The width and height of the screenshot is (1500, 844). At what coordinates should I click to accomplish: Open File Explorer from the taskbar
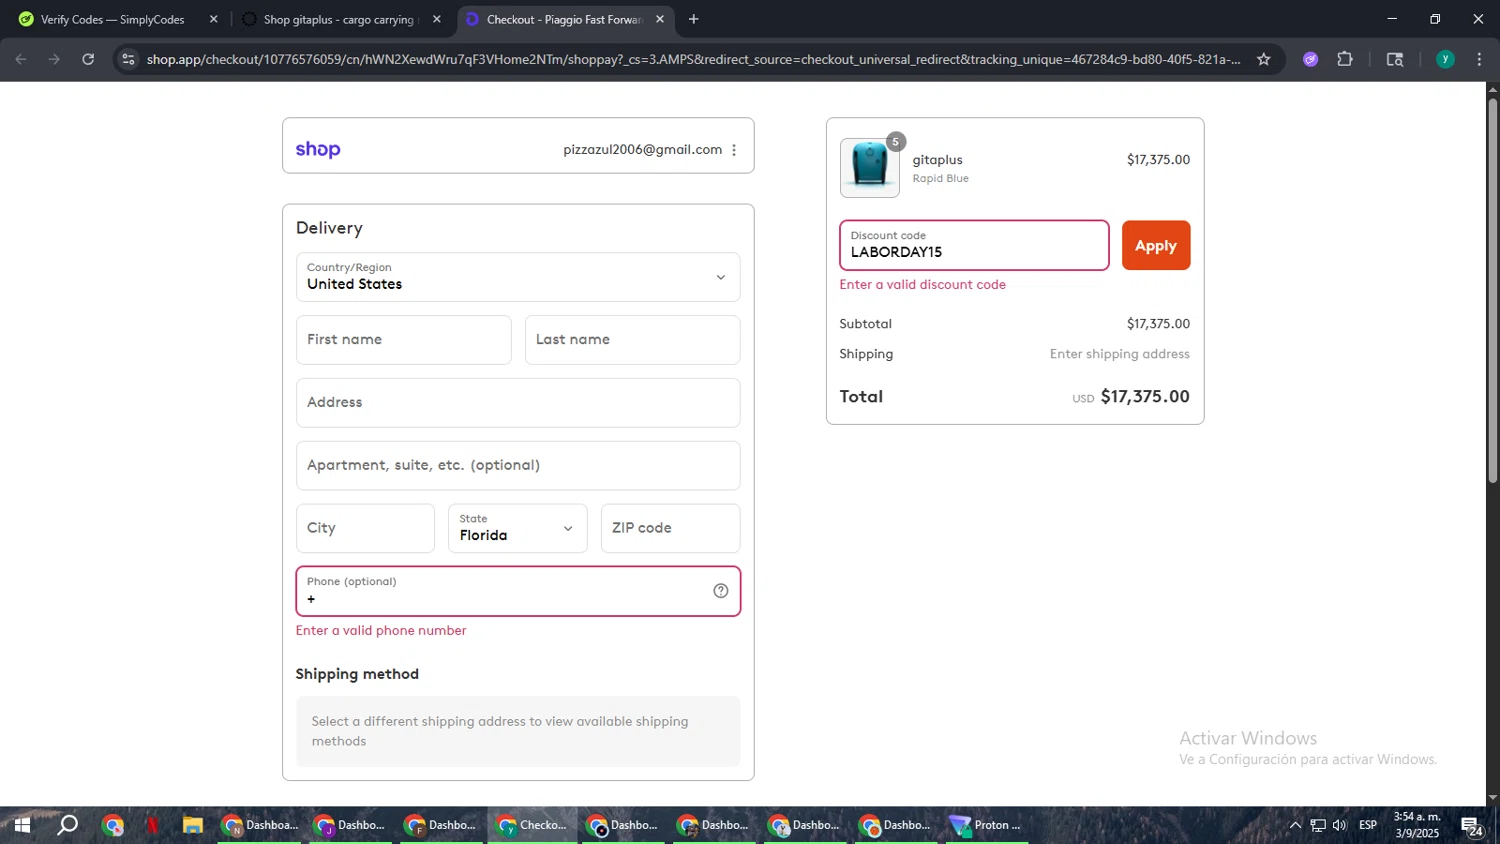193,825
